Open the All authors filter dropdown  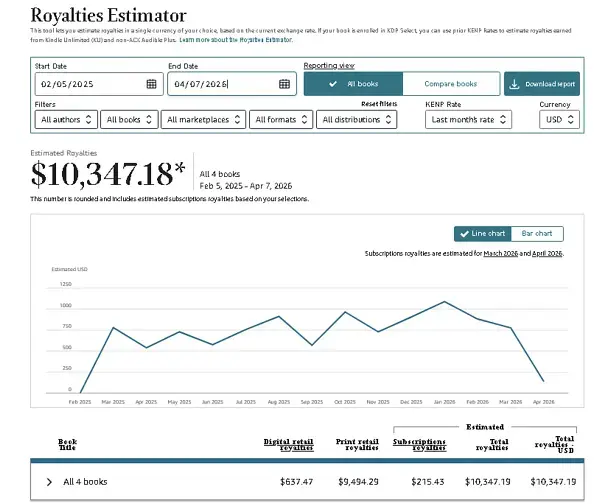(66, 120)
